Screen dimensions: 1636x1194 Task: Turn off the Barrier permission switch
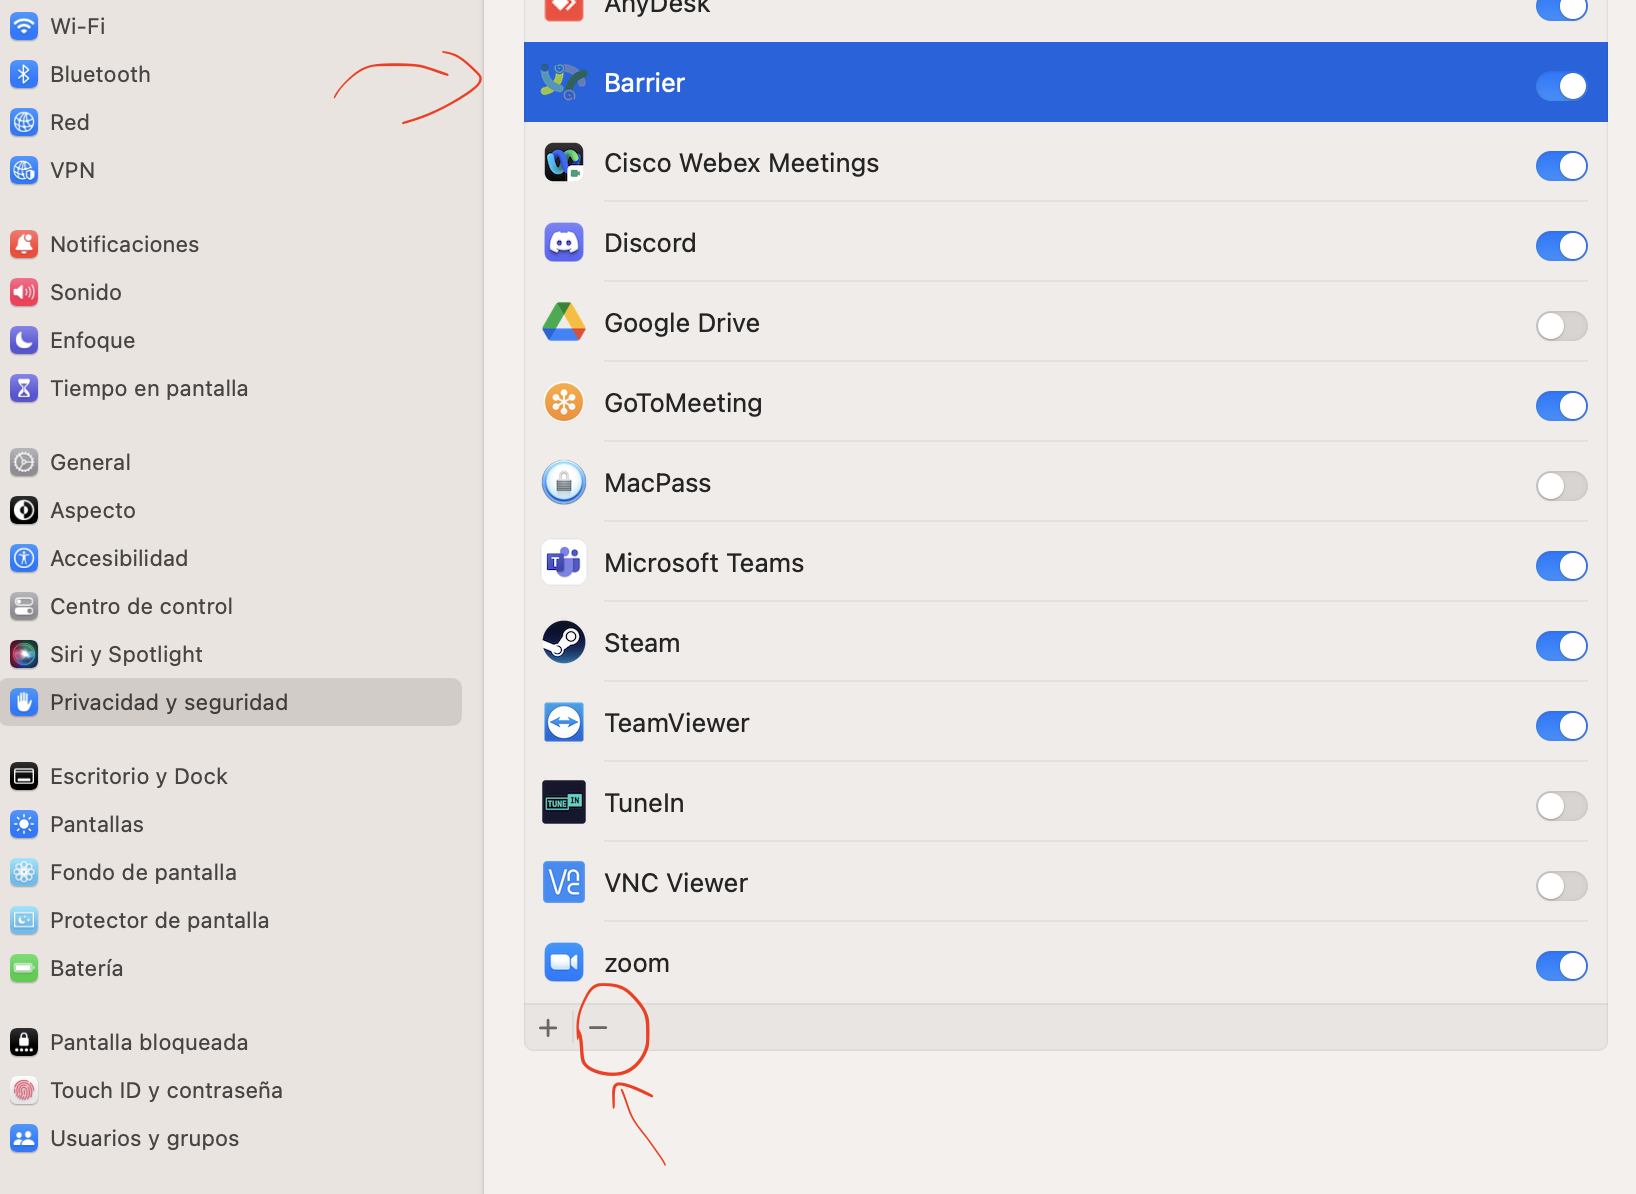1562,86
